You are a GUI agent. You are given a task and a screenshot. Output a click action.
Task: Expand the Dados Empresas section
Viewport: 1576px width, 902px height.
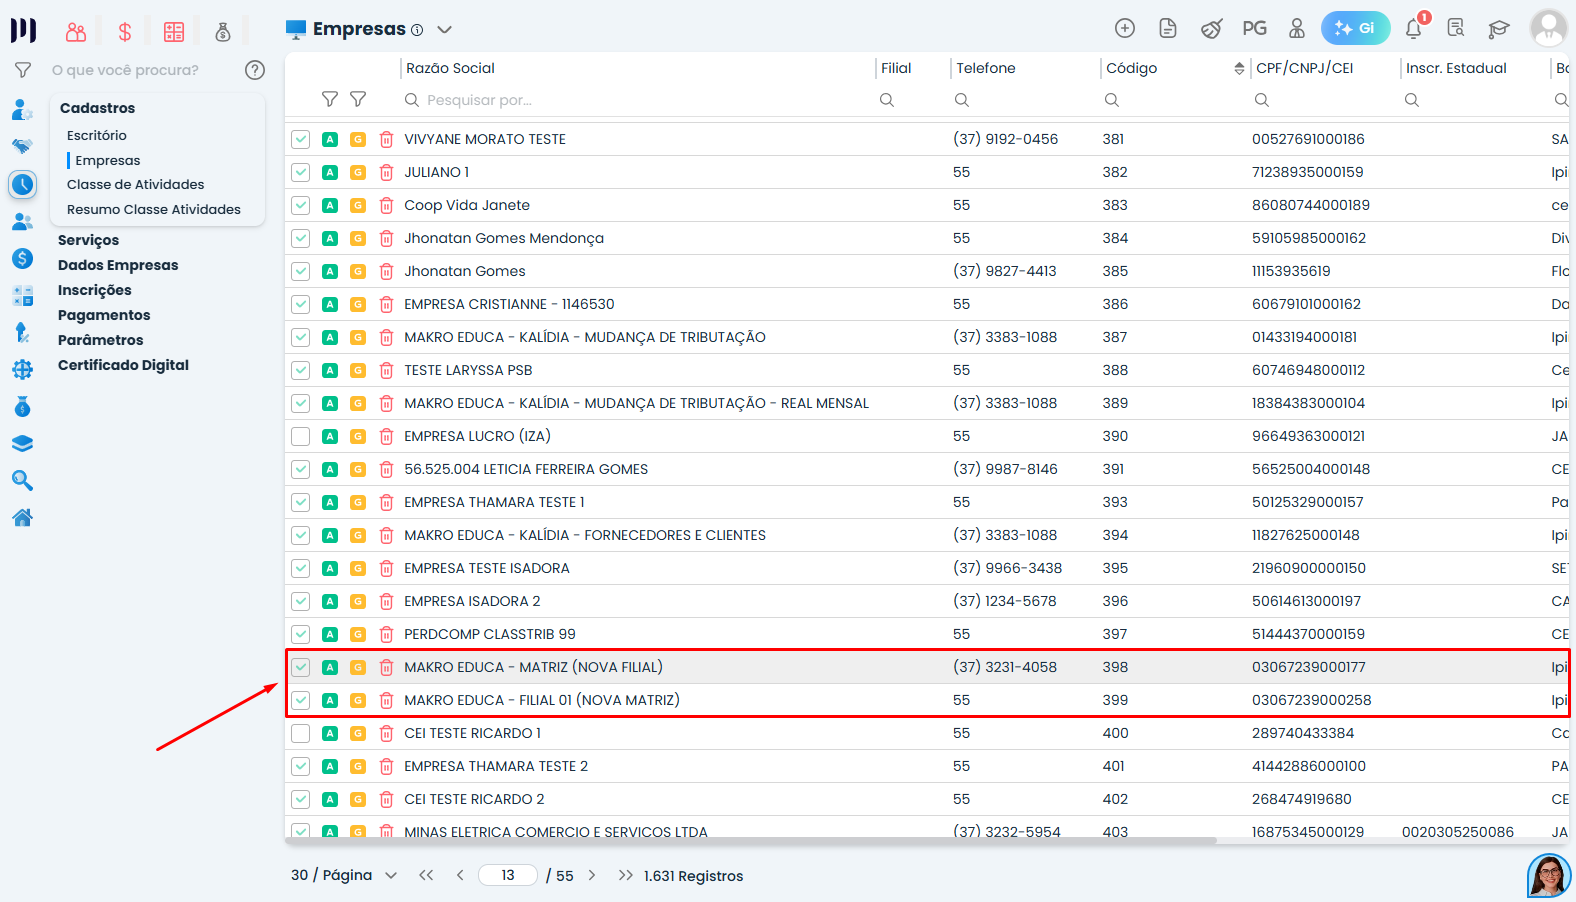pyautogui.click(x=118, y=265)
